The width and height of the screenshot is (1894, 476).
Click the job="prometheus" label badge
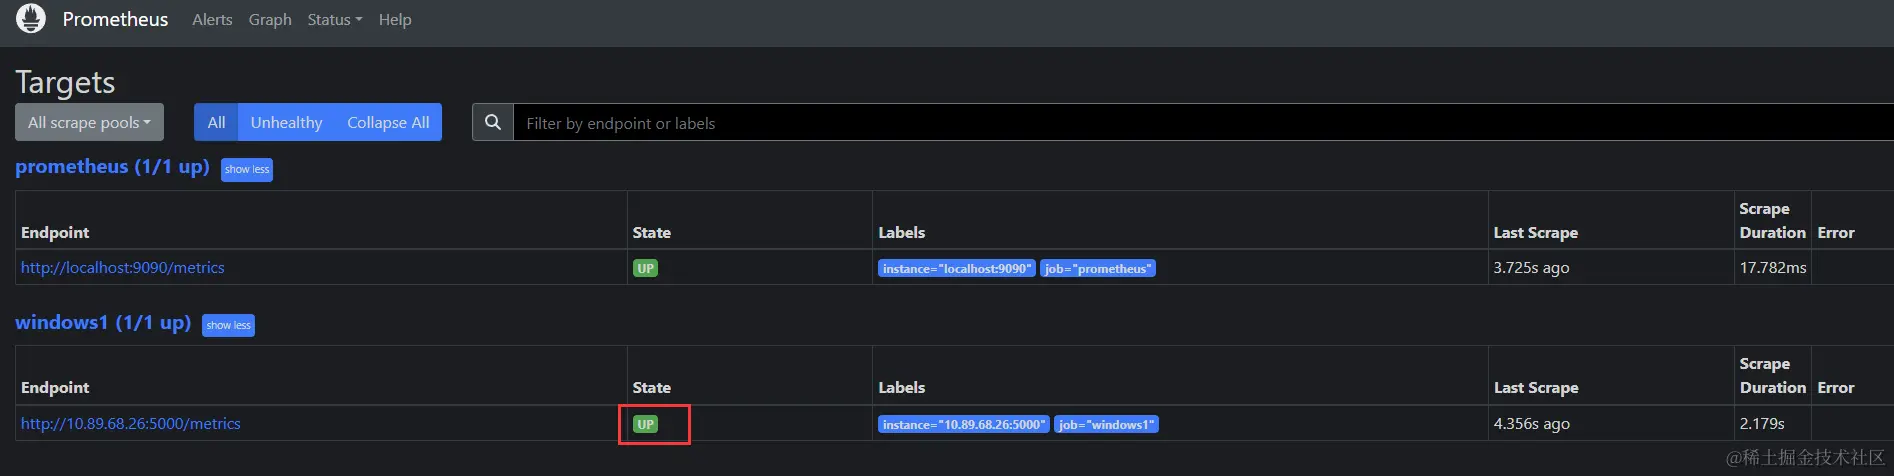click(x=1098, y=268)
